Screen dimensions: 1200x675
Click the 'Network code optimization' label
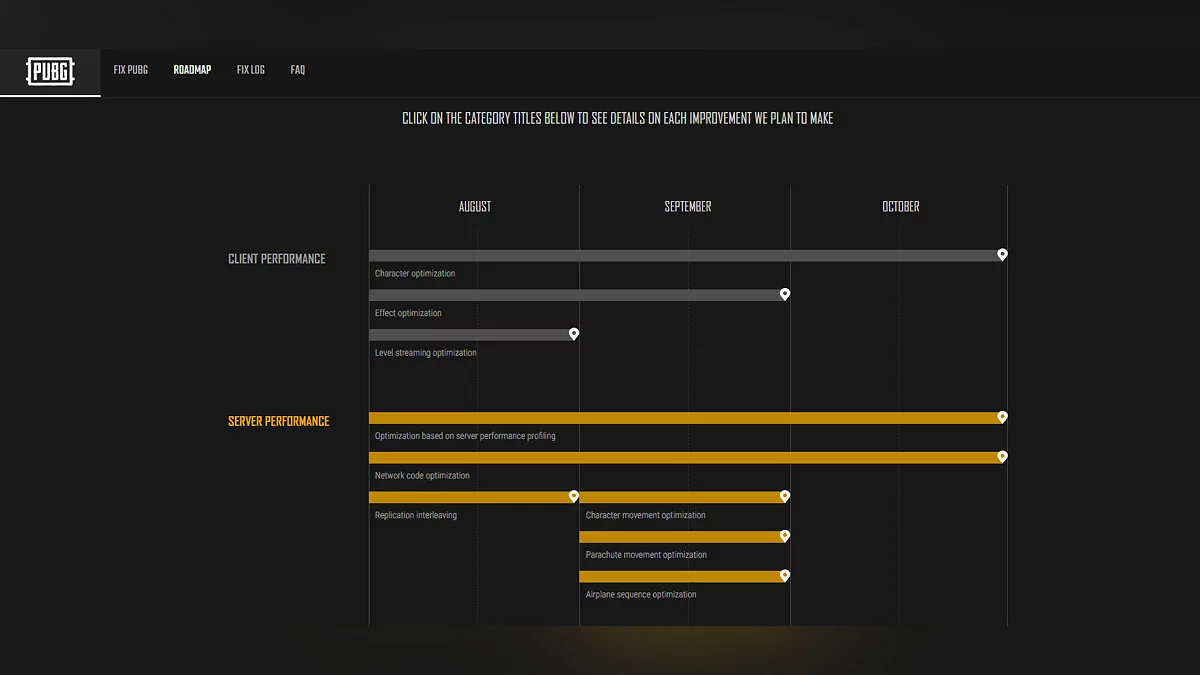click(422, 476)
